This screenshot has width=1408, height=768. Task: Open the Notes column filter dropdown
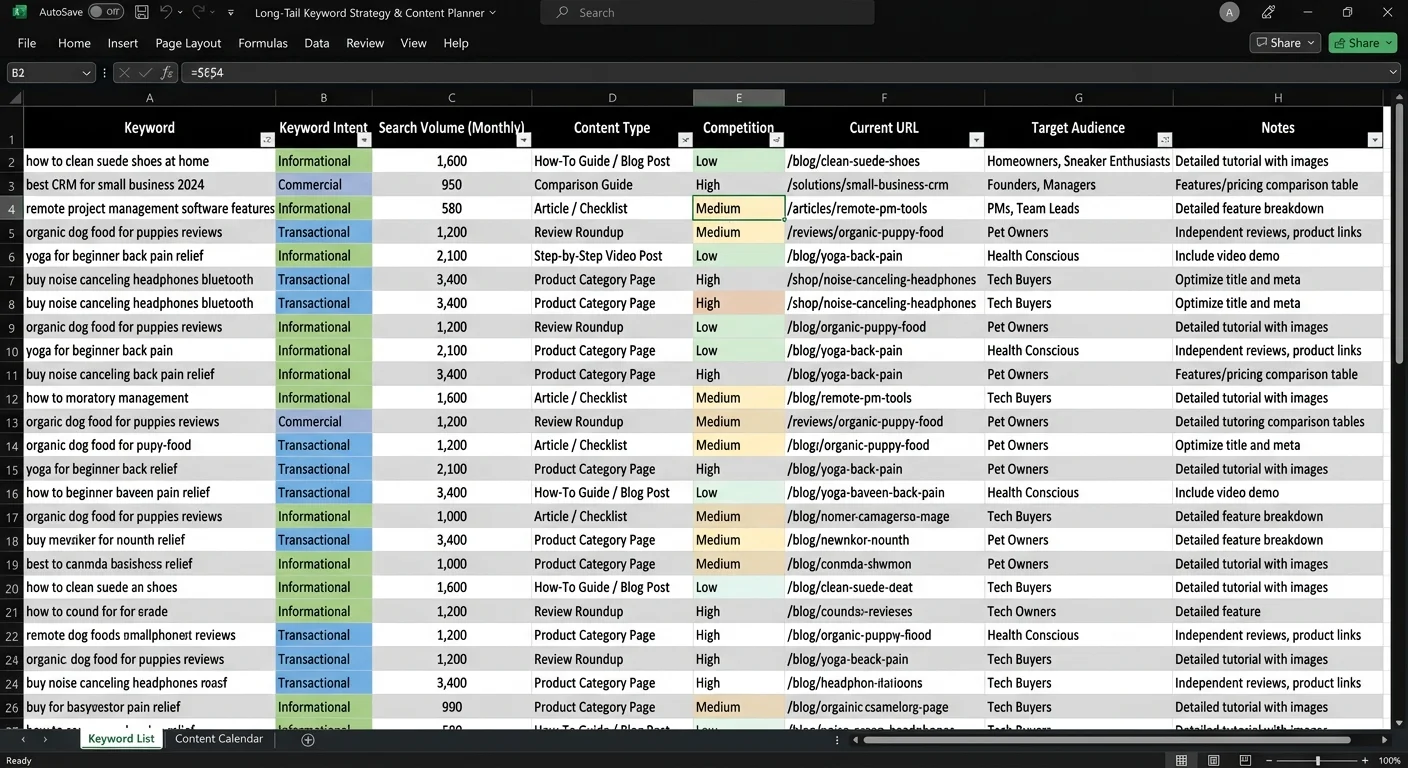click(x=1375, y=140)
